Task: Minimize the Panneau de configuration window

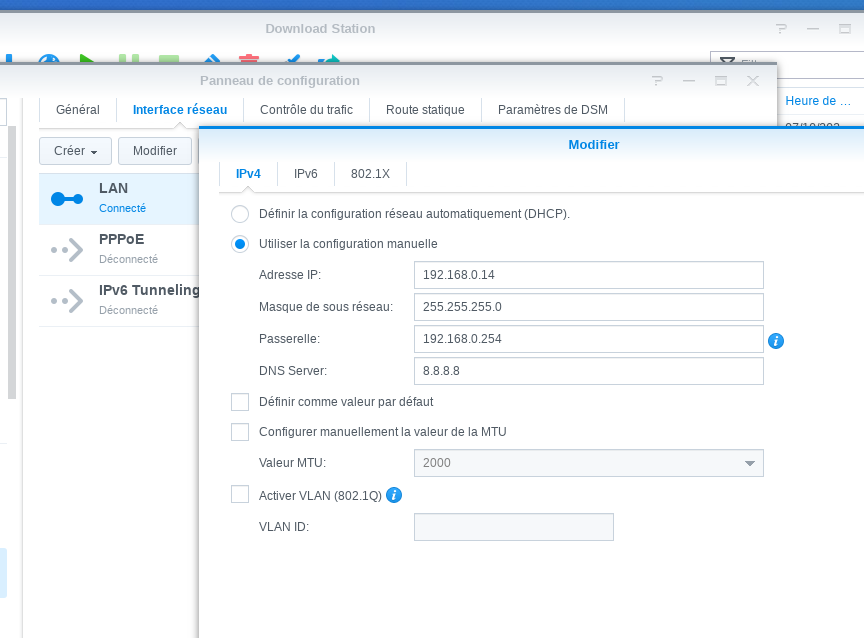Action: (689, 81)
